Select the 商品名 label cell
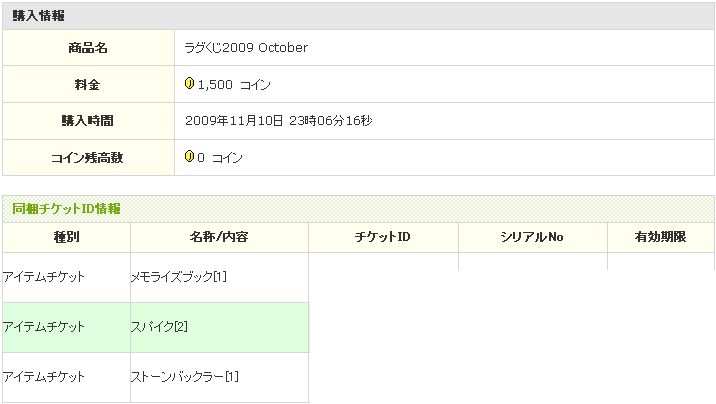Image resolution: width=716 pixels, height=404 pixels. point(88,48)
